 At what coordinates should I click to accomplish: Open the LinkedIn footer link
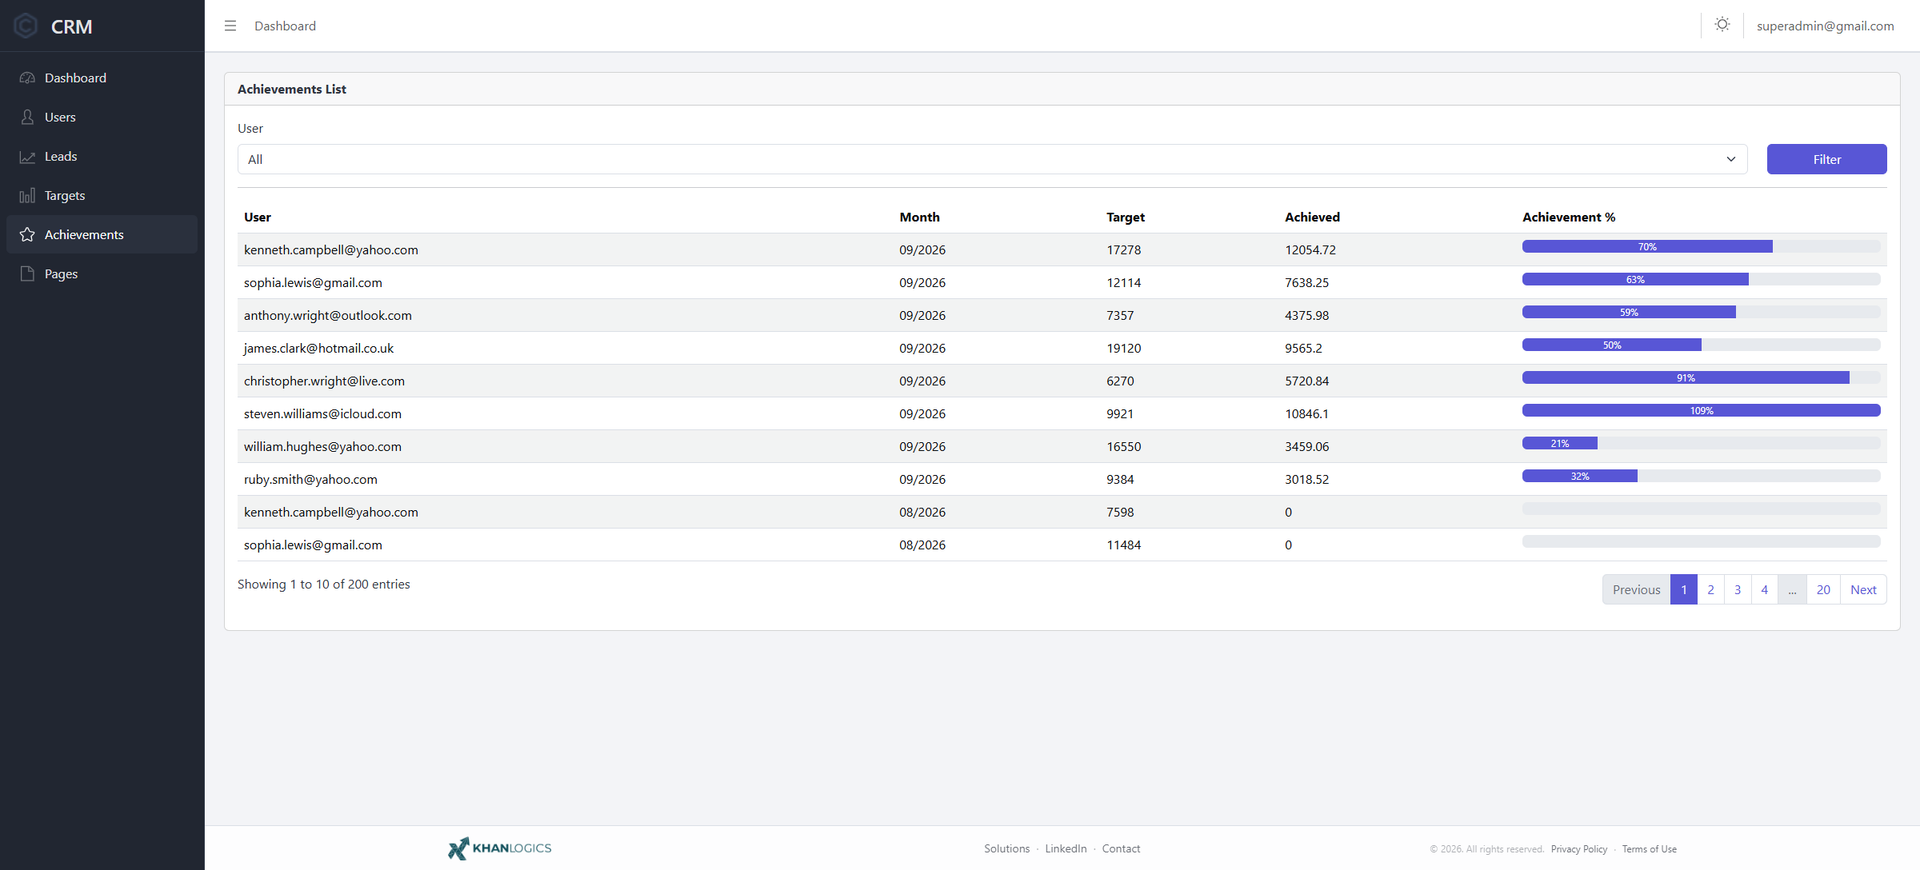pos(1066,849)
